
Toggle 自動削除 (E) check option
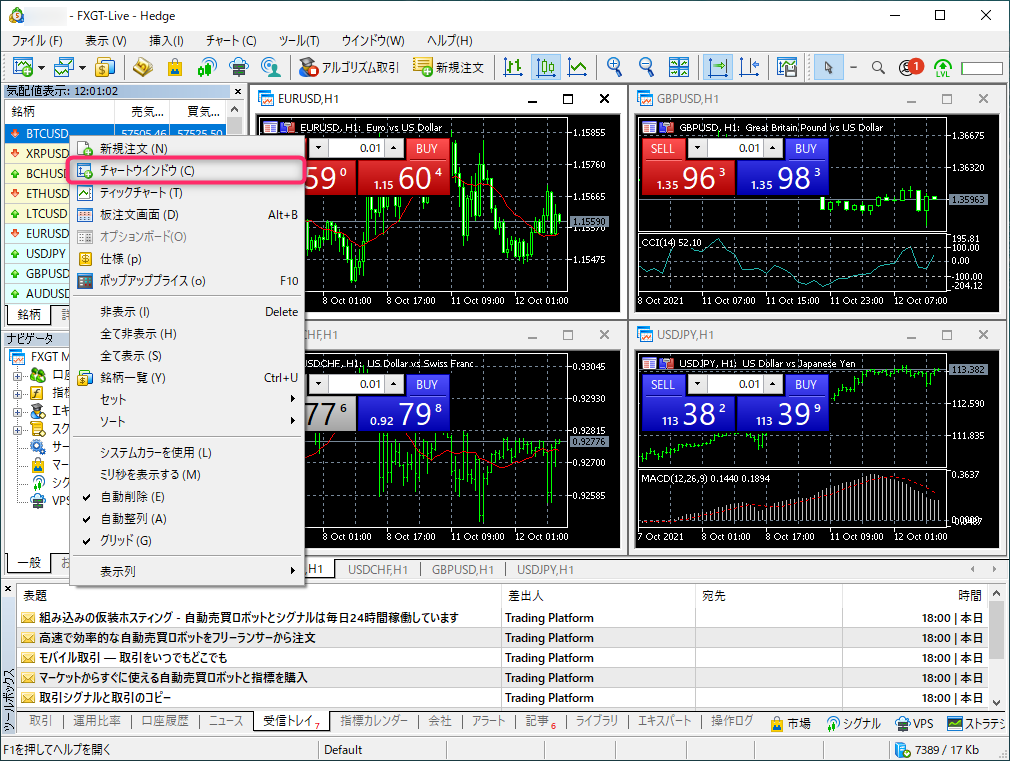coord(186,497)
